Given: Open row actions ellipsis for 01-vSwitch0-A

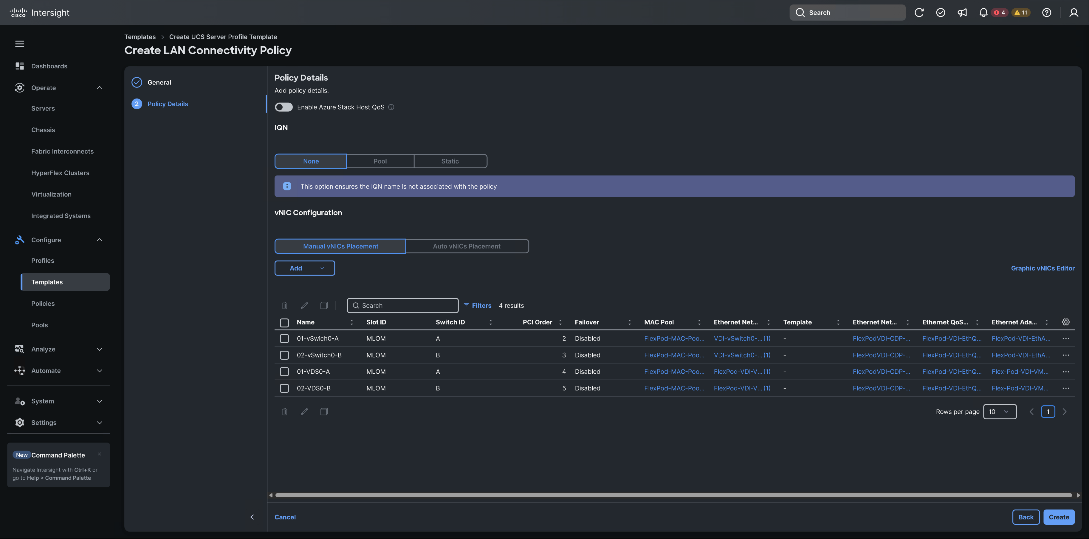Looking at the screenshot, I should point(1066,339).
